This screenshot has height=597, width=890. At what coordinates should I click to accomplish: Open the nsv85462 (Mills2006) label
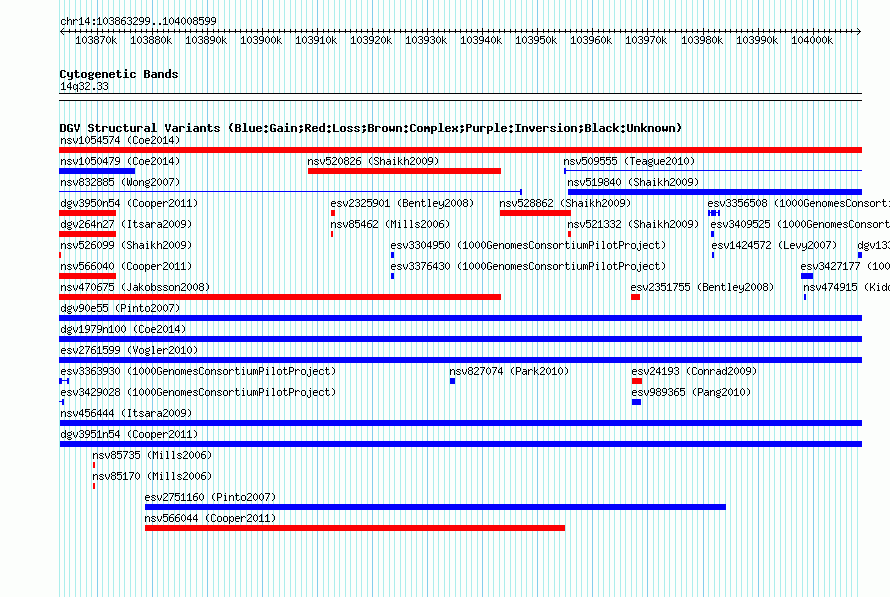390,224
